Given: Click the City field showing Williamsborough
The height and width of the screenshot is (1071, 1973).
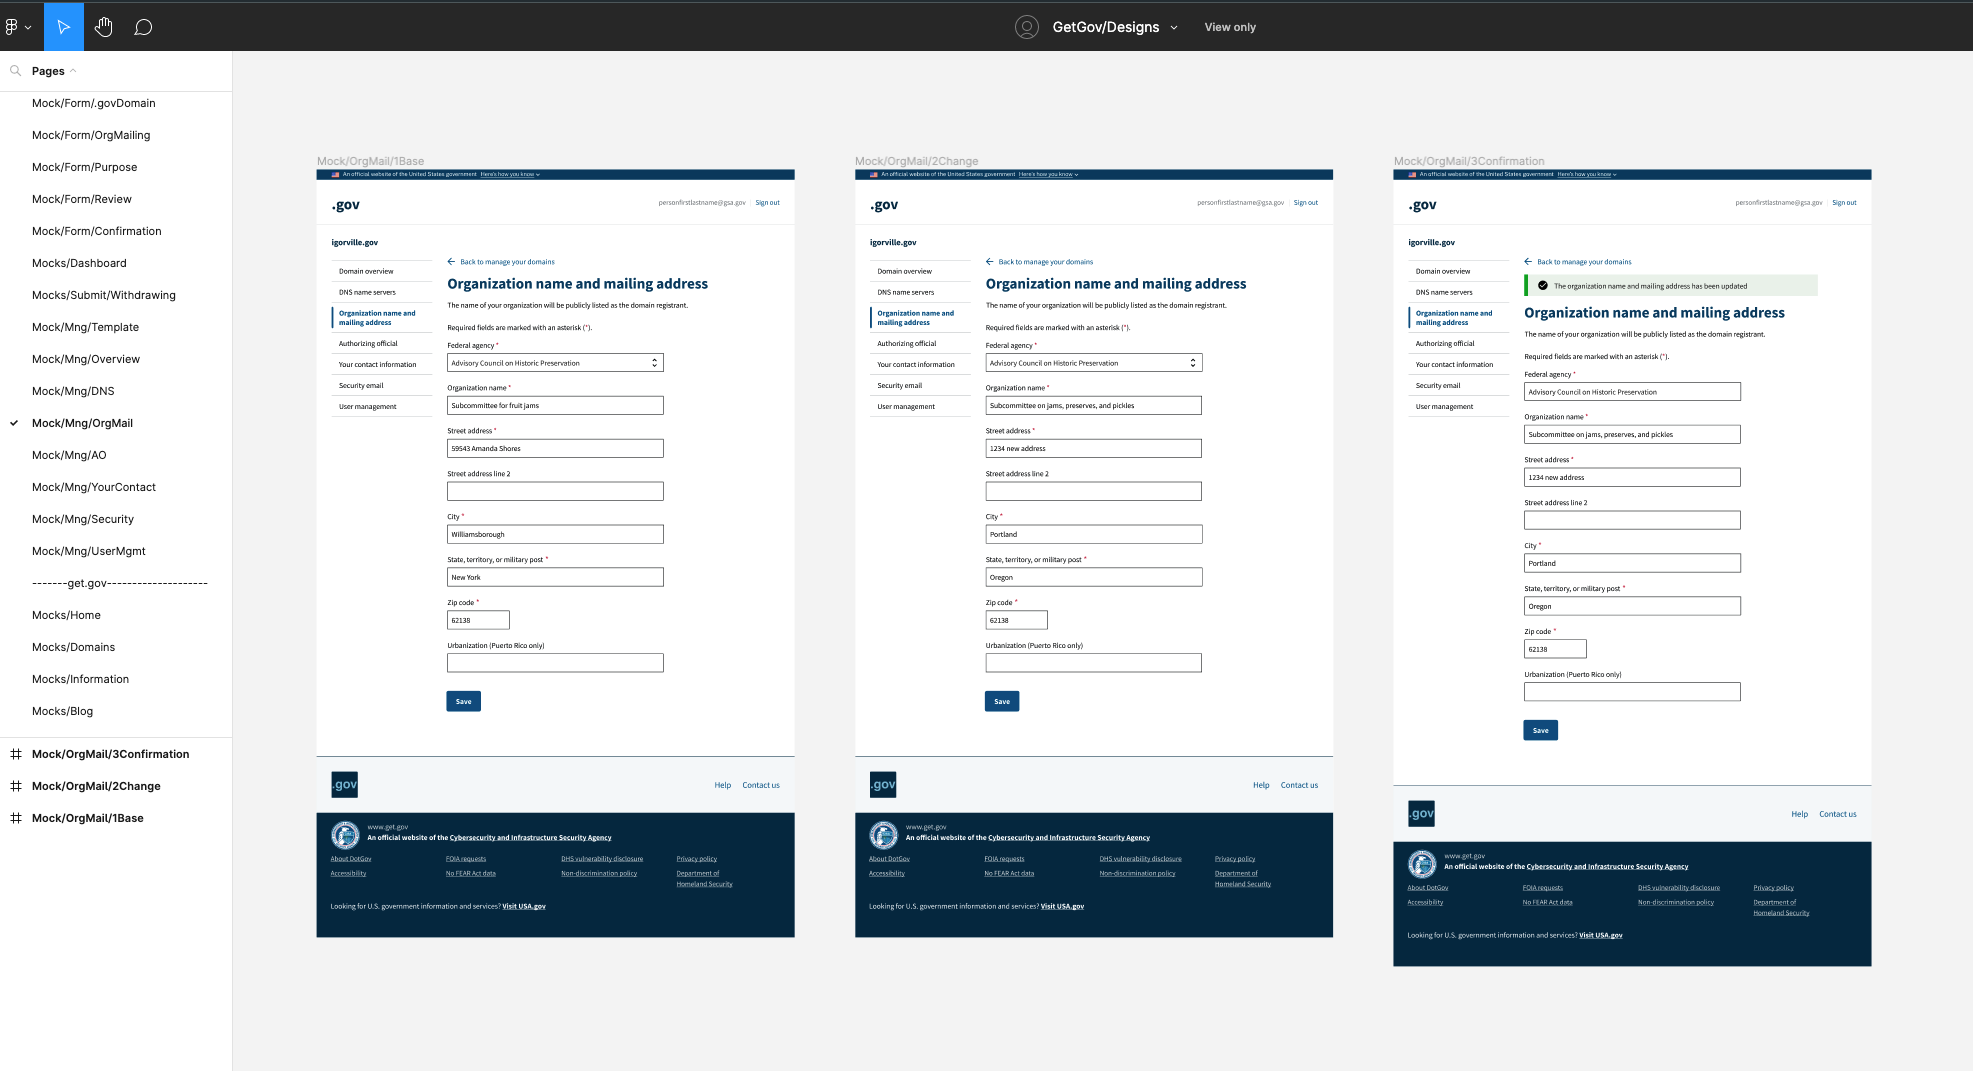Looking at the screenshot, I should pos(555,533).
